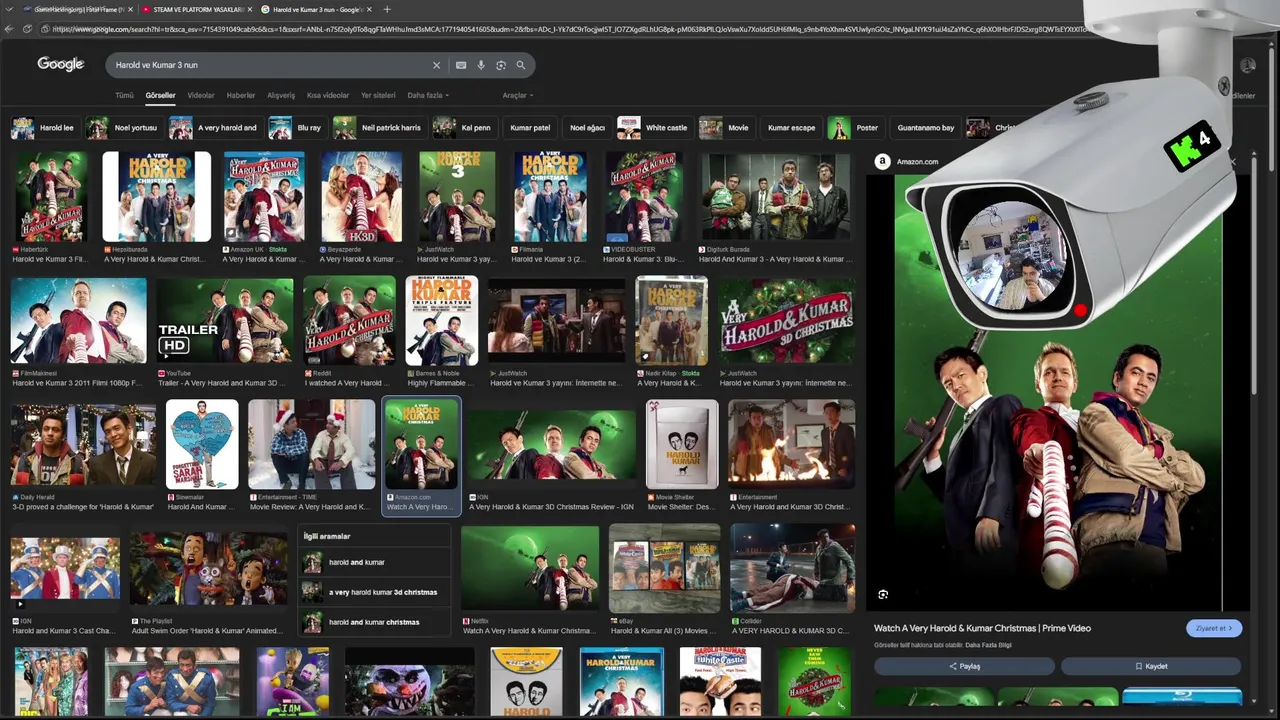Select the Poster filter chip
This screenshot has width=1280, height=720.
pyautogui.click(x=855, y=128)
